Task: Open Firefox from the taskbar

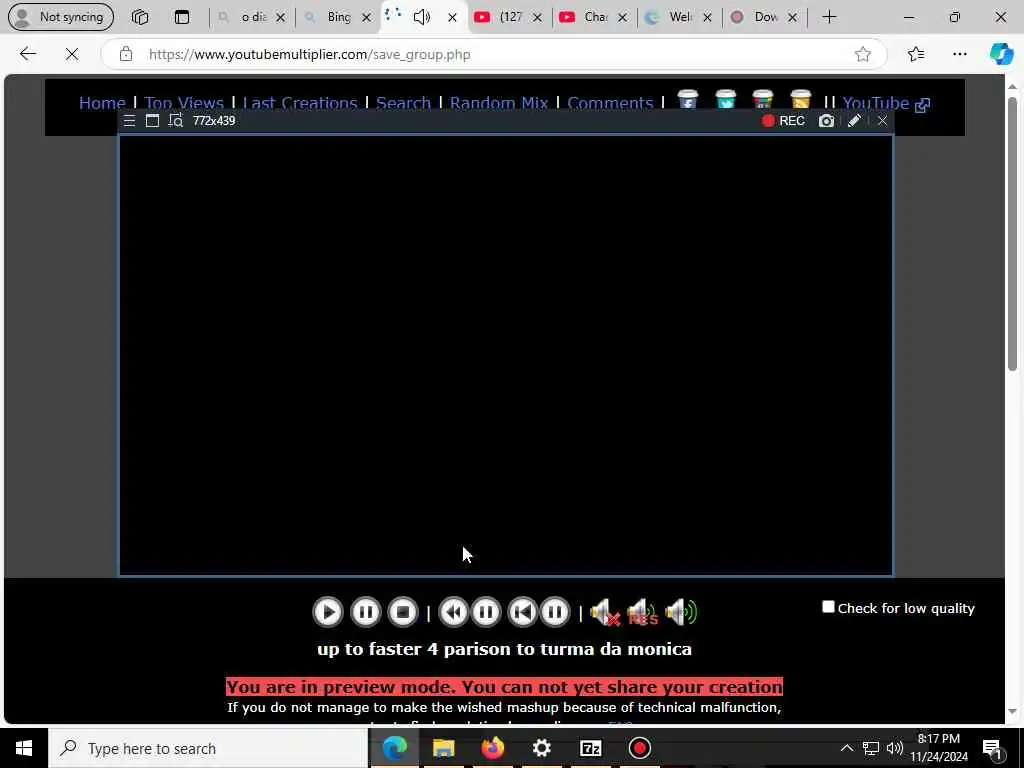Action: pyautogui.click(x=492, y=748)
